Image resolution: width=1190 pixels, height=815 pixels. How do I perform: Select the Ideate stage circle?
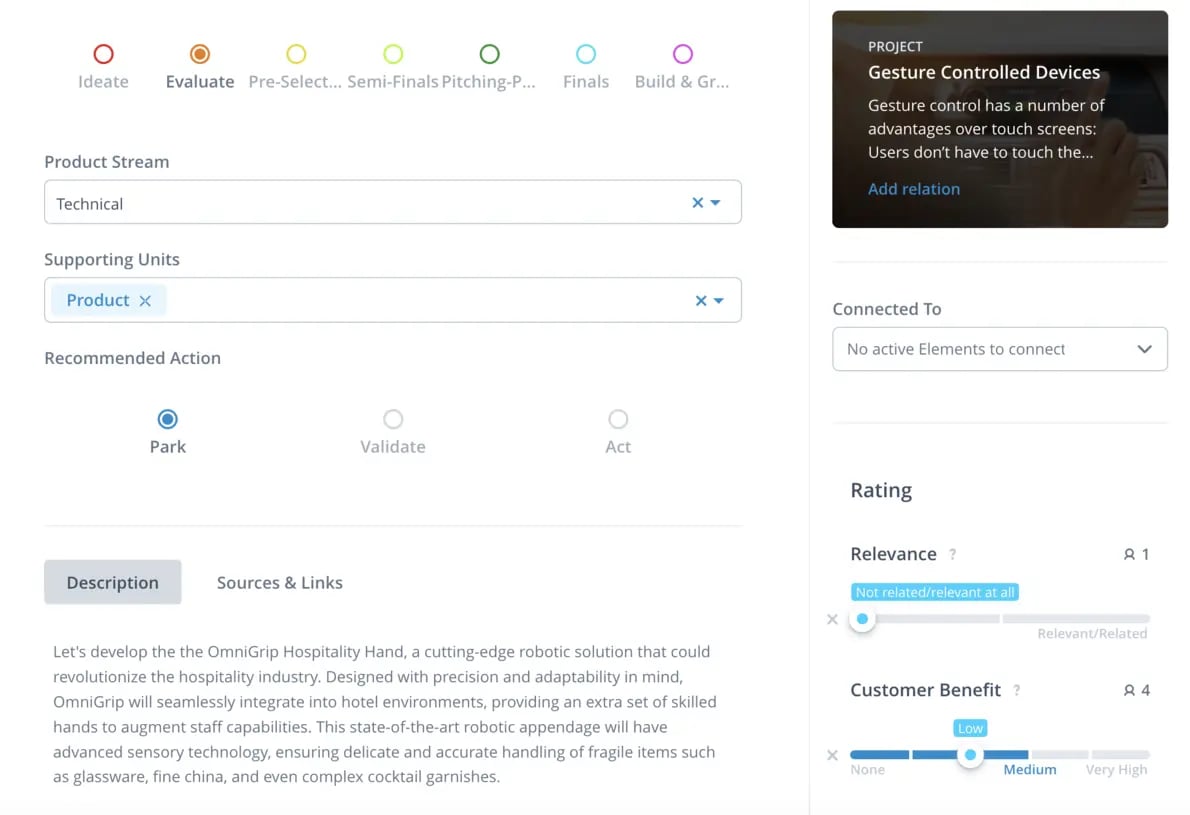[x=103, y=54]
